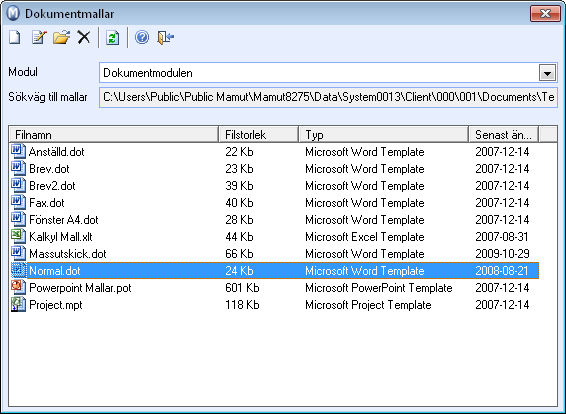The width and height of the screenshot is (566, 414).
Task: Select Fönster A4.dot in list
Action: pos(274,219)
